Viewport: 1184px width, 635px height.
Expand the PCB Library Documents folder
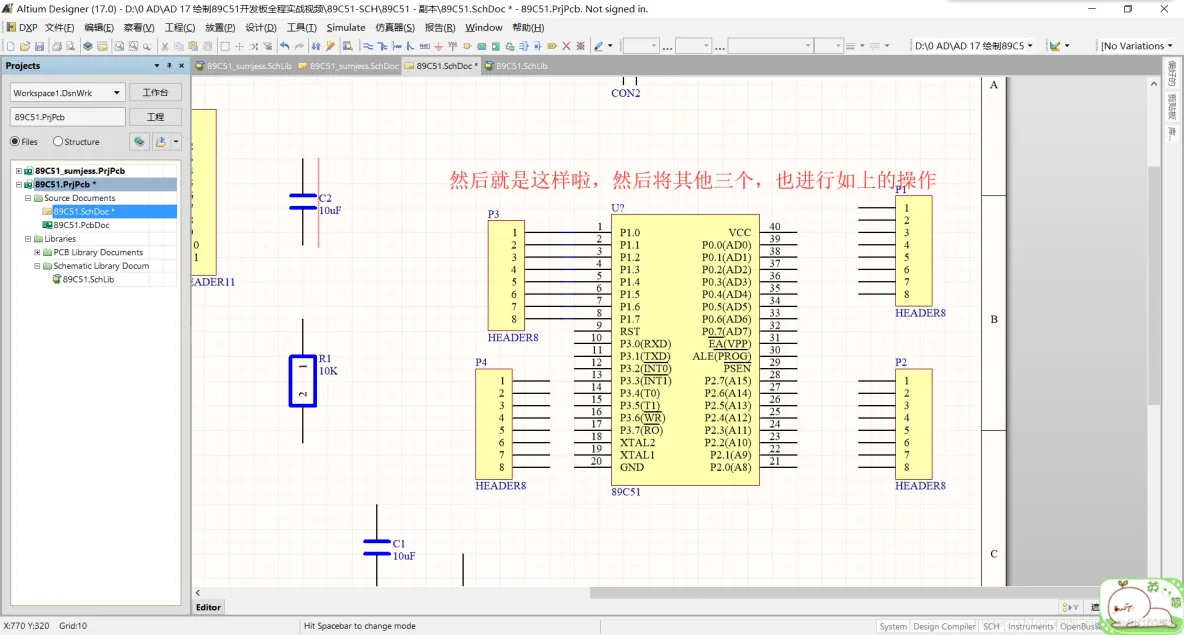37,252
